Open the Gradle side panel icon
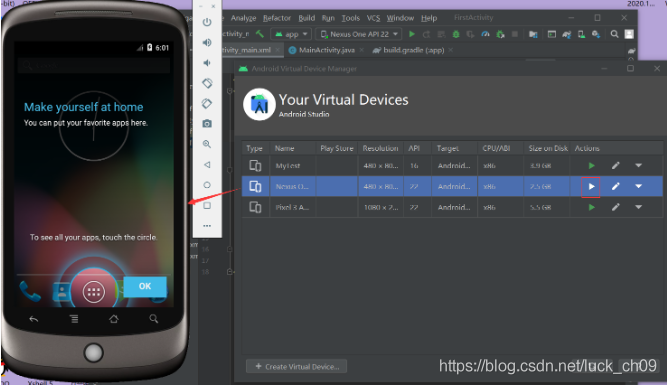Image resolution: width=667 pixels, height=385 pixels. click(x=631, y=51)
